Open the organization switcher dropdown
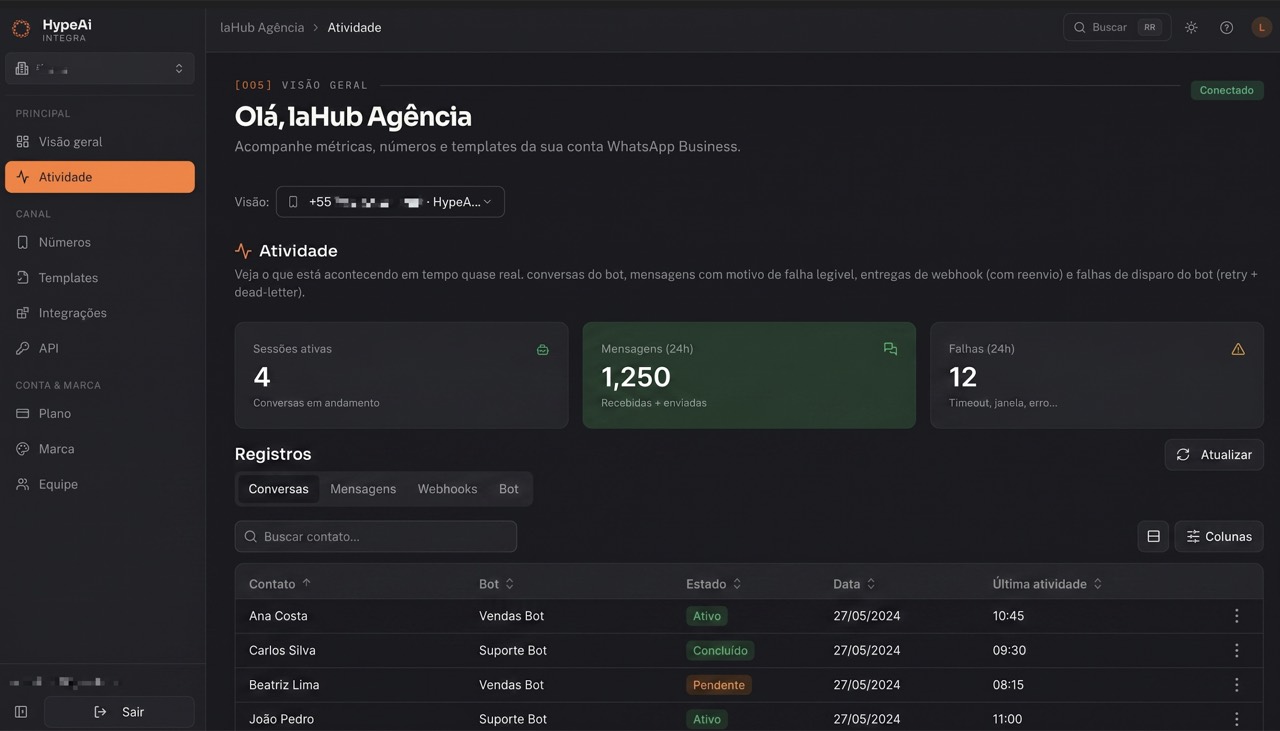 pos(100,69)
